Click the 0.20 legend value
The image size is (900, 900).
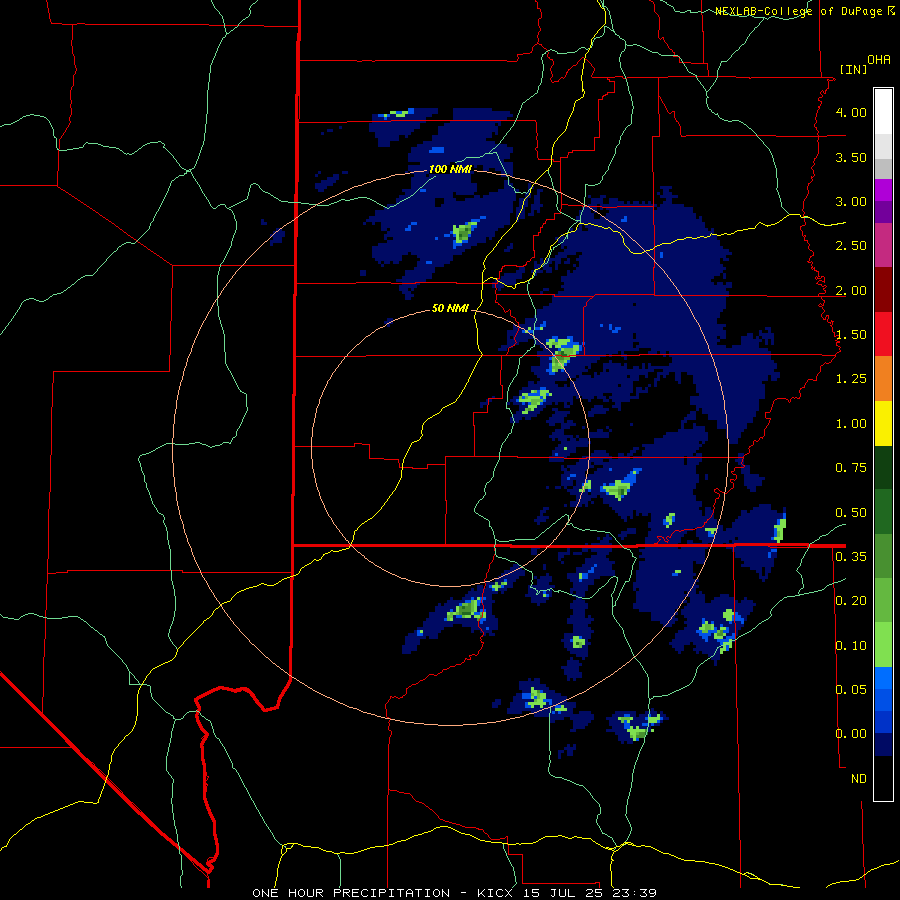pyautogui.click(x=851, y=601)
